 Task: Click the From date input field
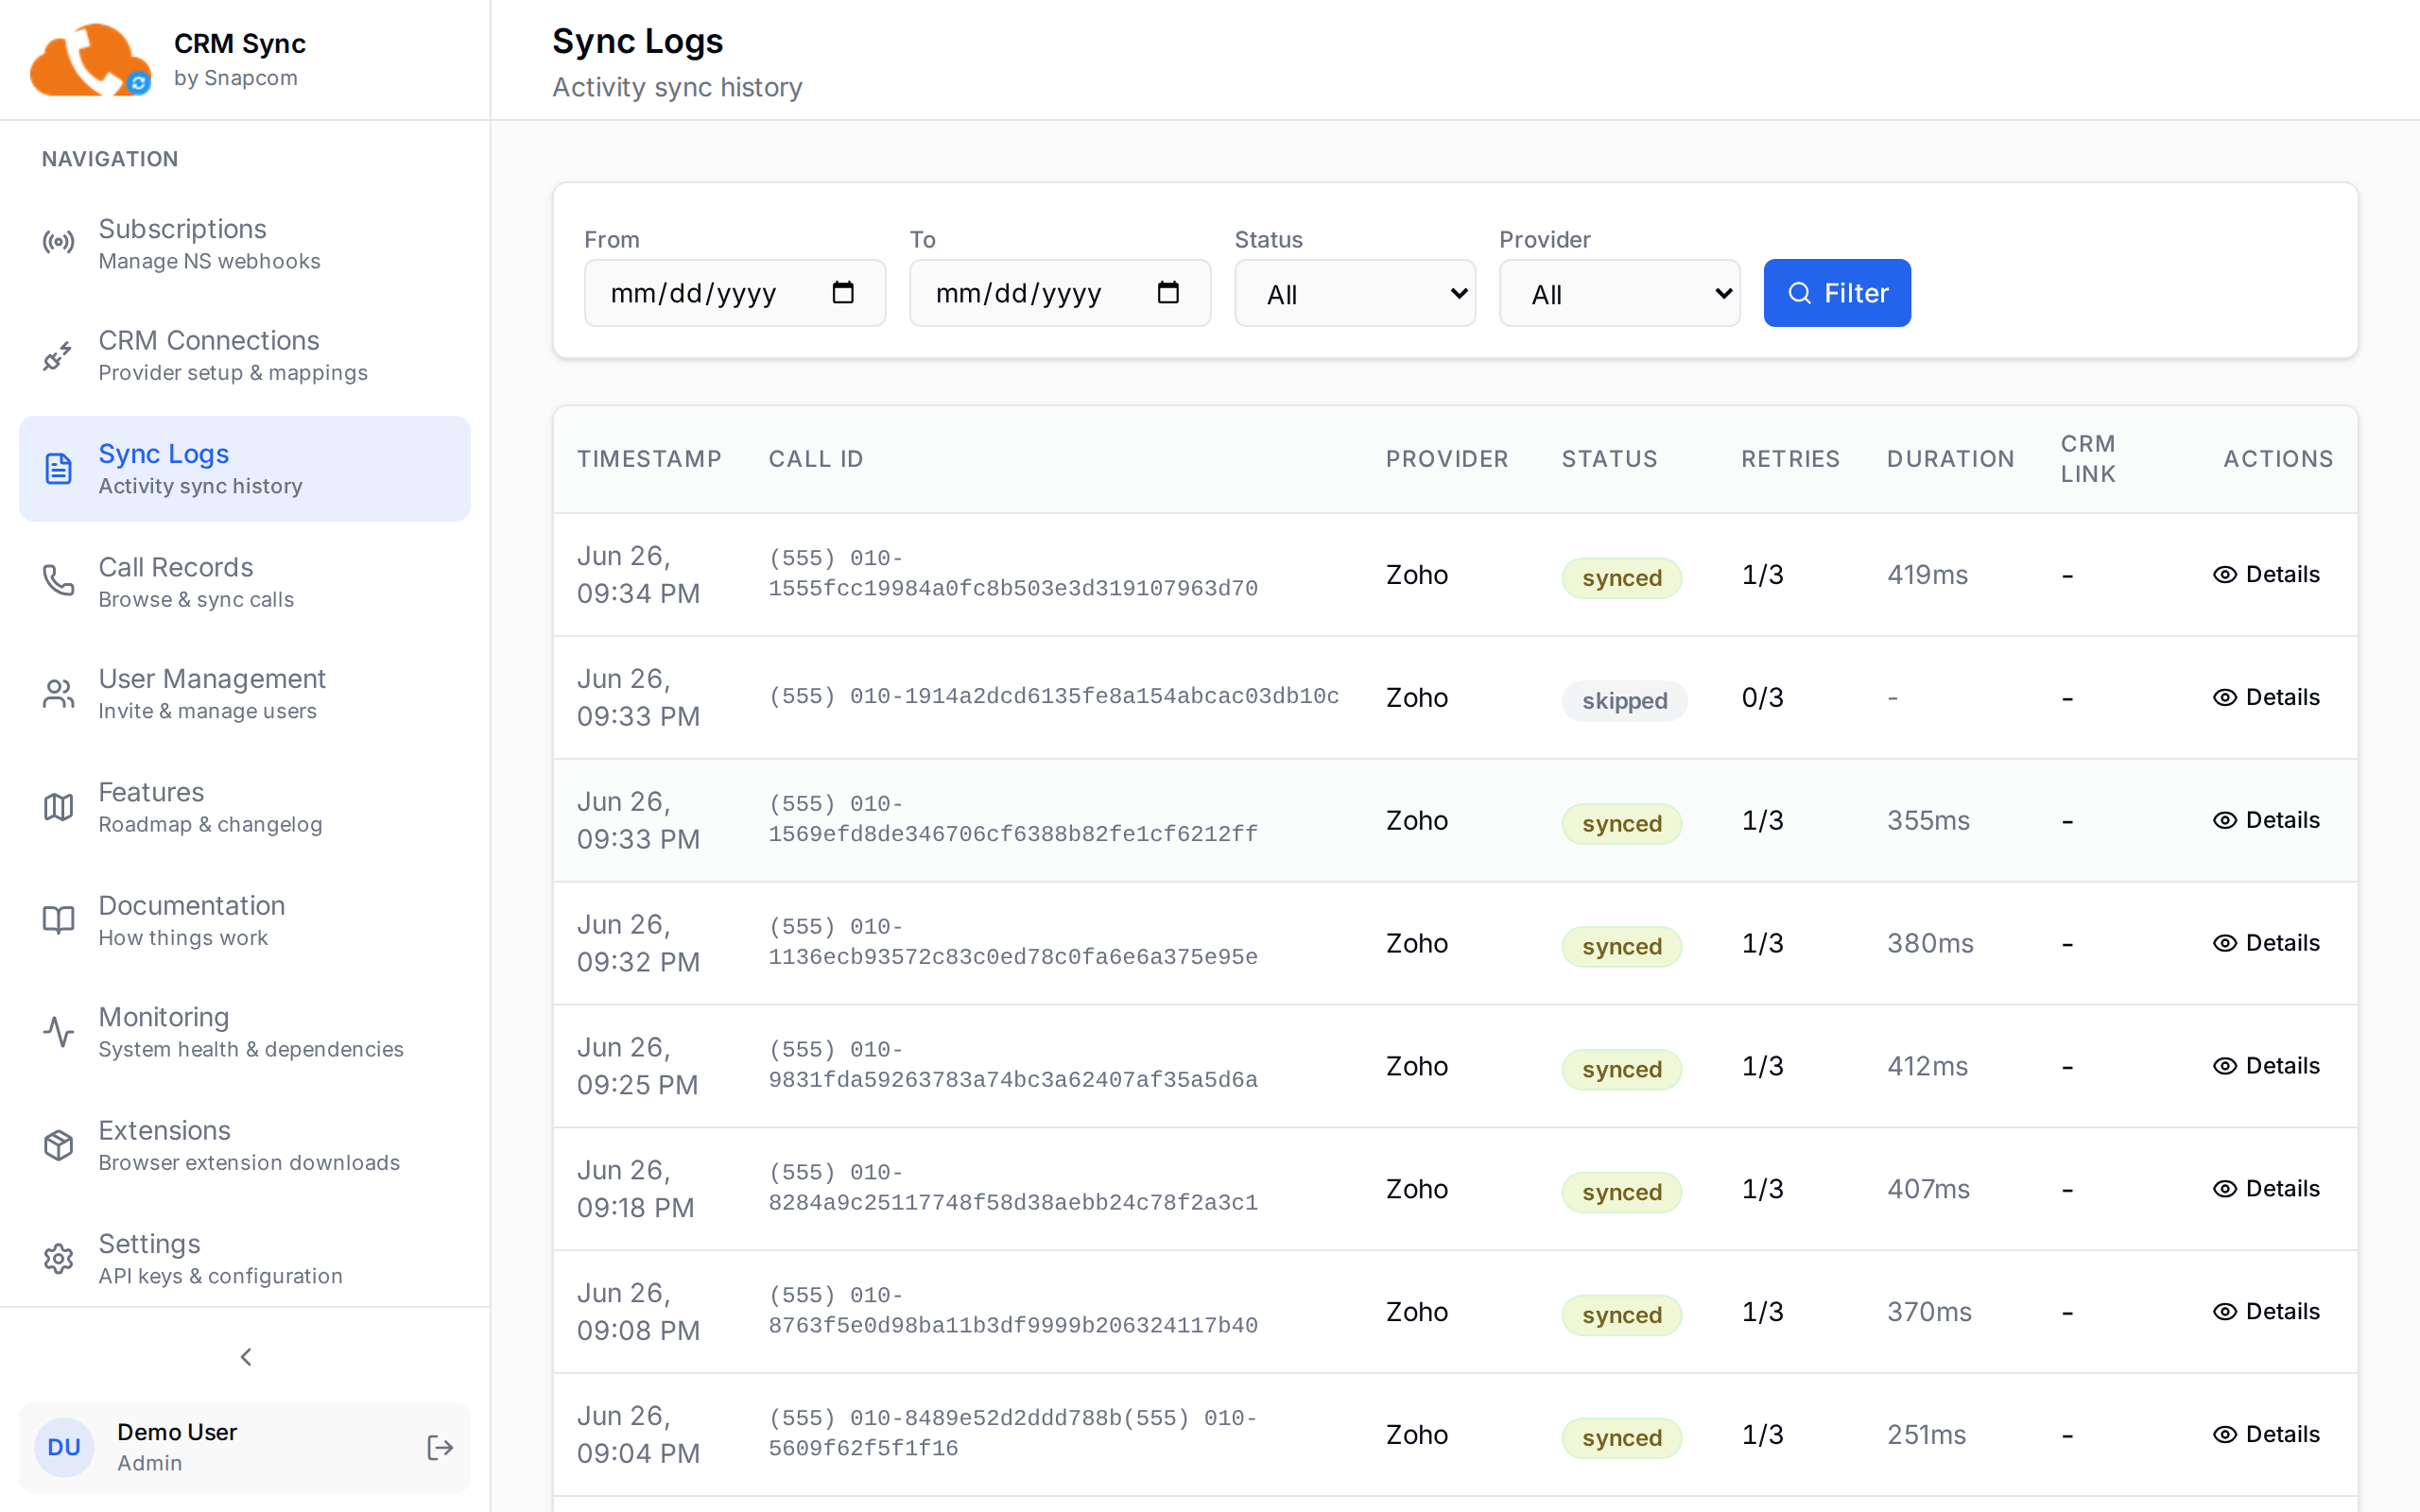(x=735, y=293)
